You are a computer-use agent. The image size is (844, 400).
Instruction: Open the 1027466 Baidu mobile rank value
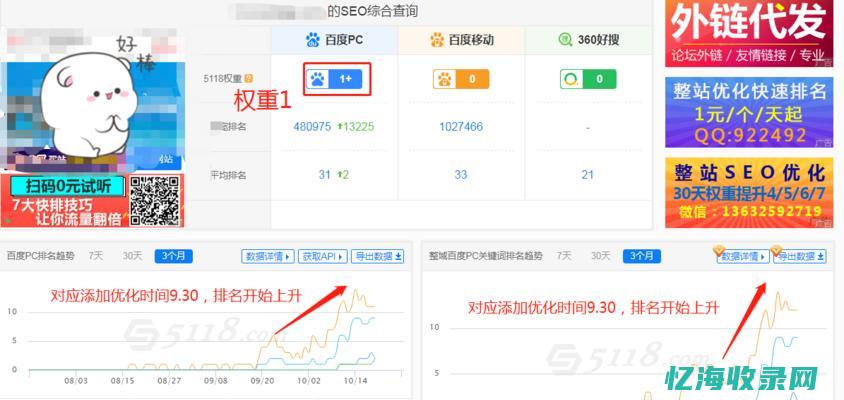(461, 127)
